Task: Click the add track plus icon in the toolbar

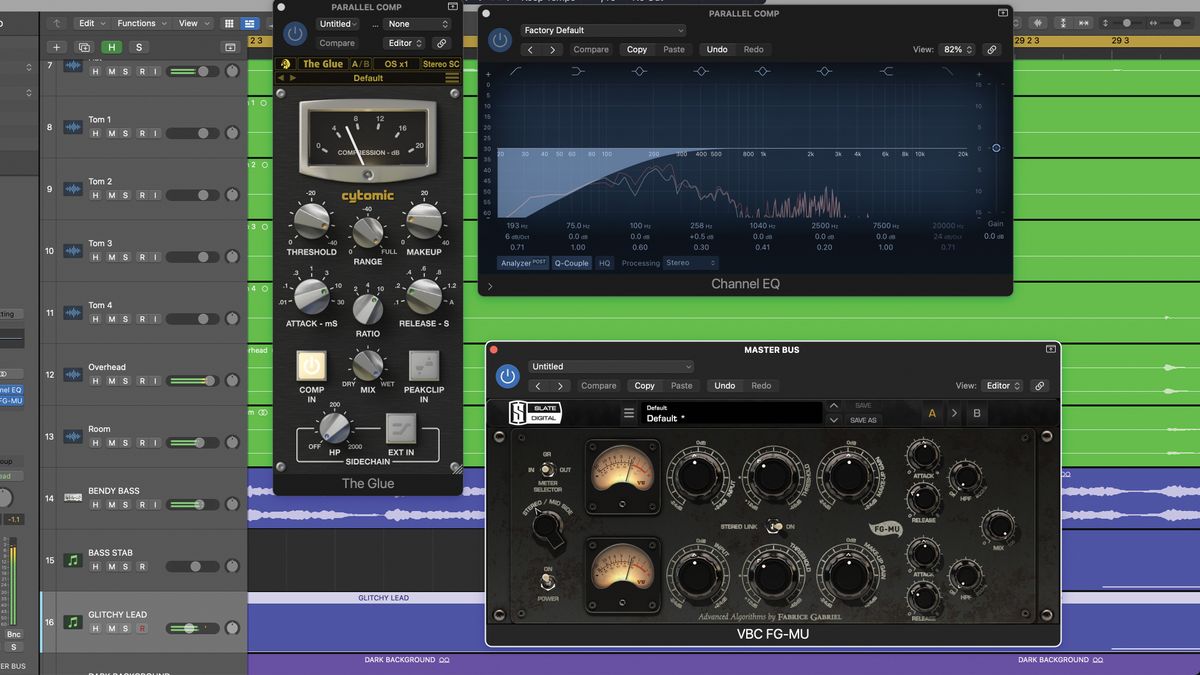Action: (x=56, y=46)
